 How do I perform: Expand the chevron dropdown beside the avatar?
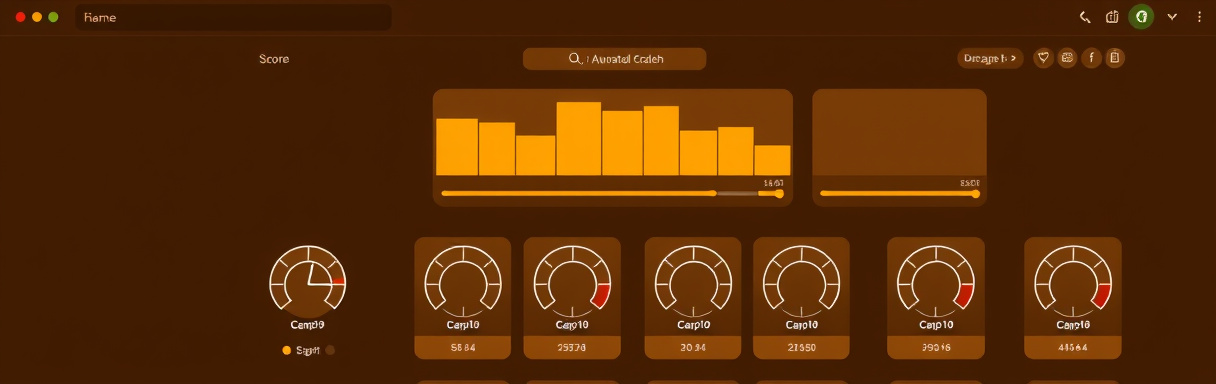click(1173, 17)
